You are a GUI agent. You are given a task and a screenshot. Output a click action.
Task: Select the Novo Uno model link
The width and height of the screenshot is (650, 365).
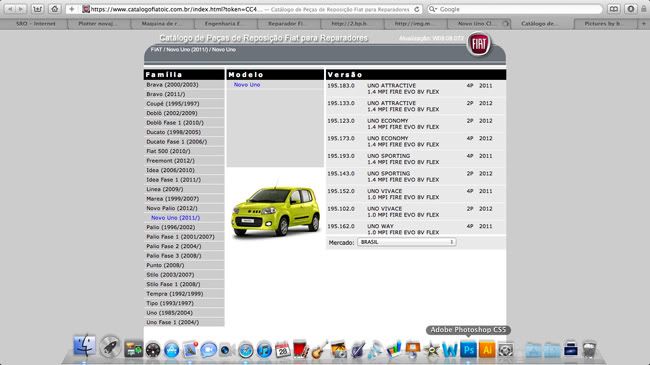pyautogui.click(x=247, y=85)
